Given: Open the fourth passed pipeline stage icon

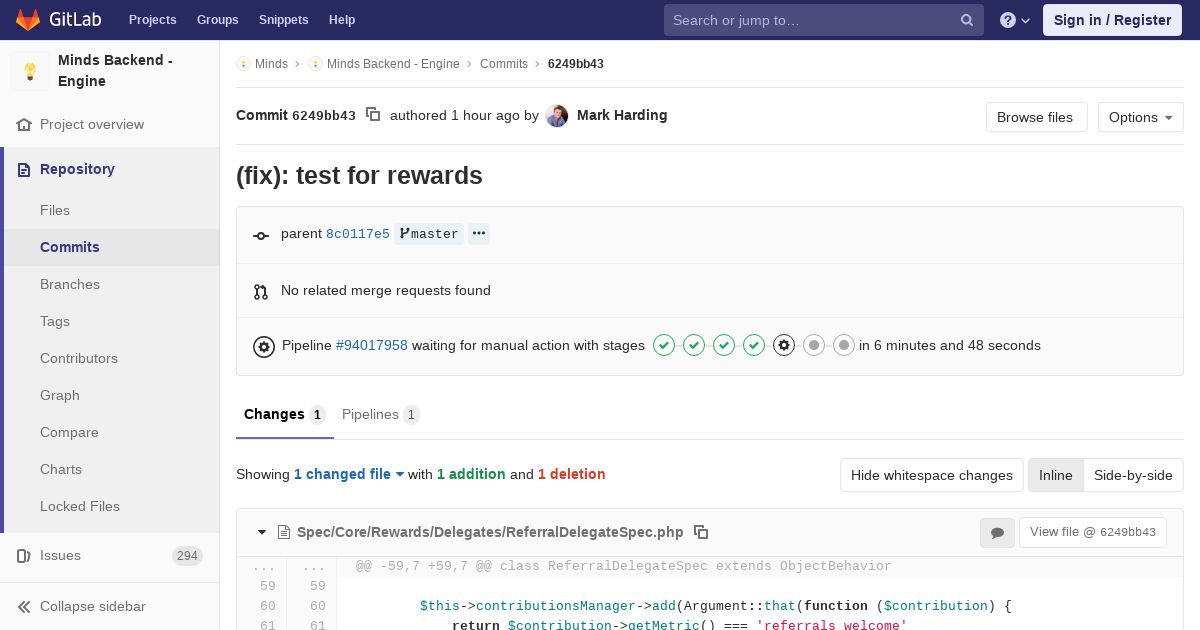Looking at the screenshot, I should [x=754, y=345].
